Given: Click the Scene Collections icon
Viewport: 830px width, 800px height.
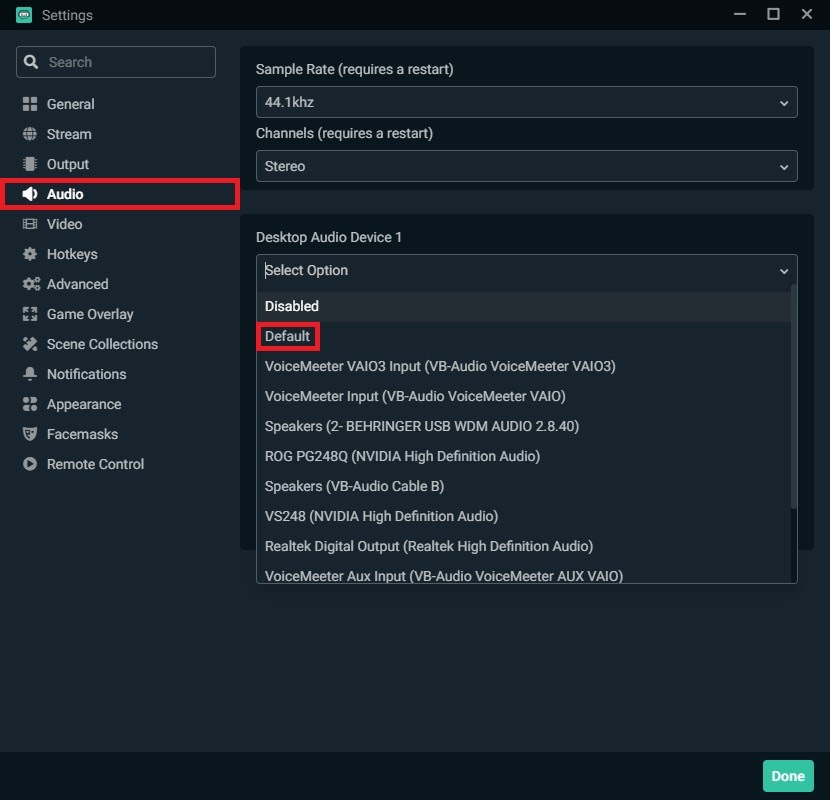Looking at the screenshot, I should click(30, 344).
